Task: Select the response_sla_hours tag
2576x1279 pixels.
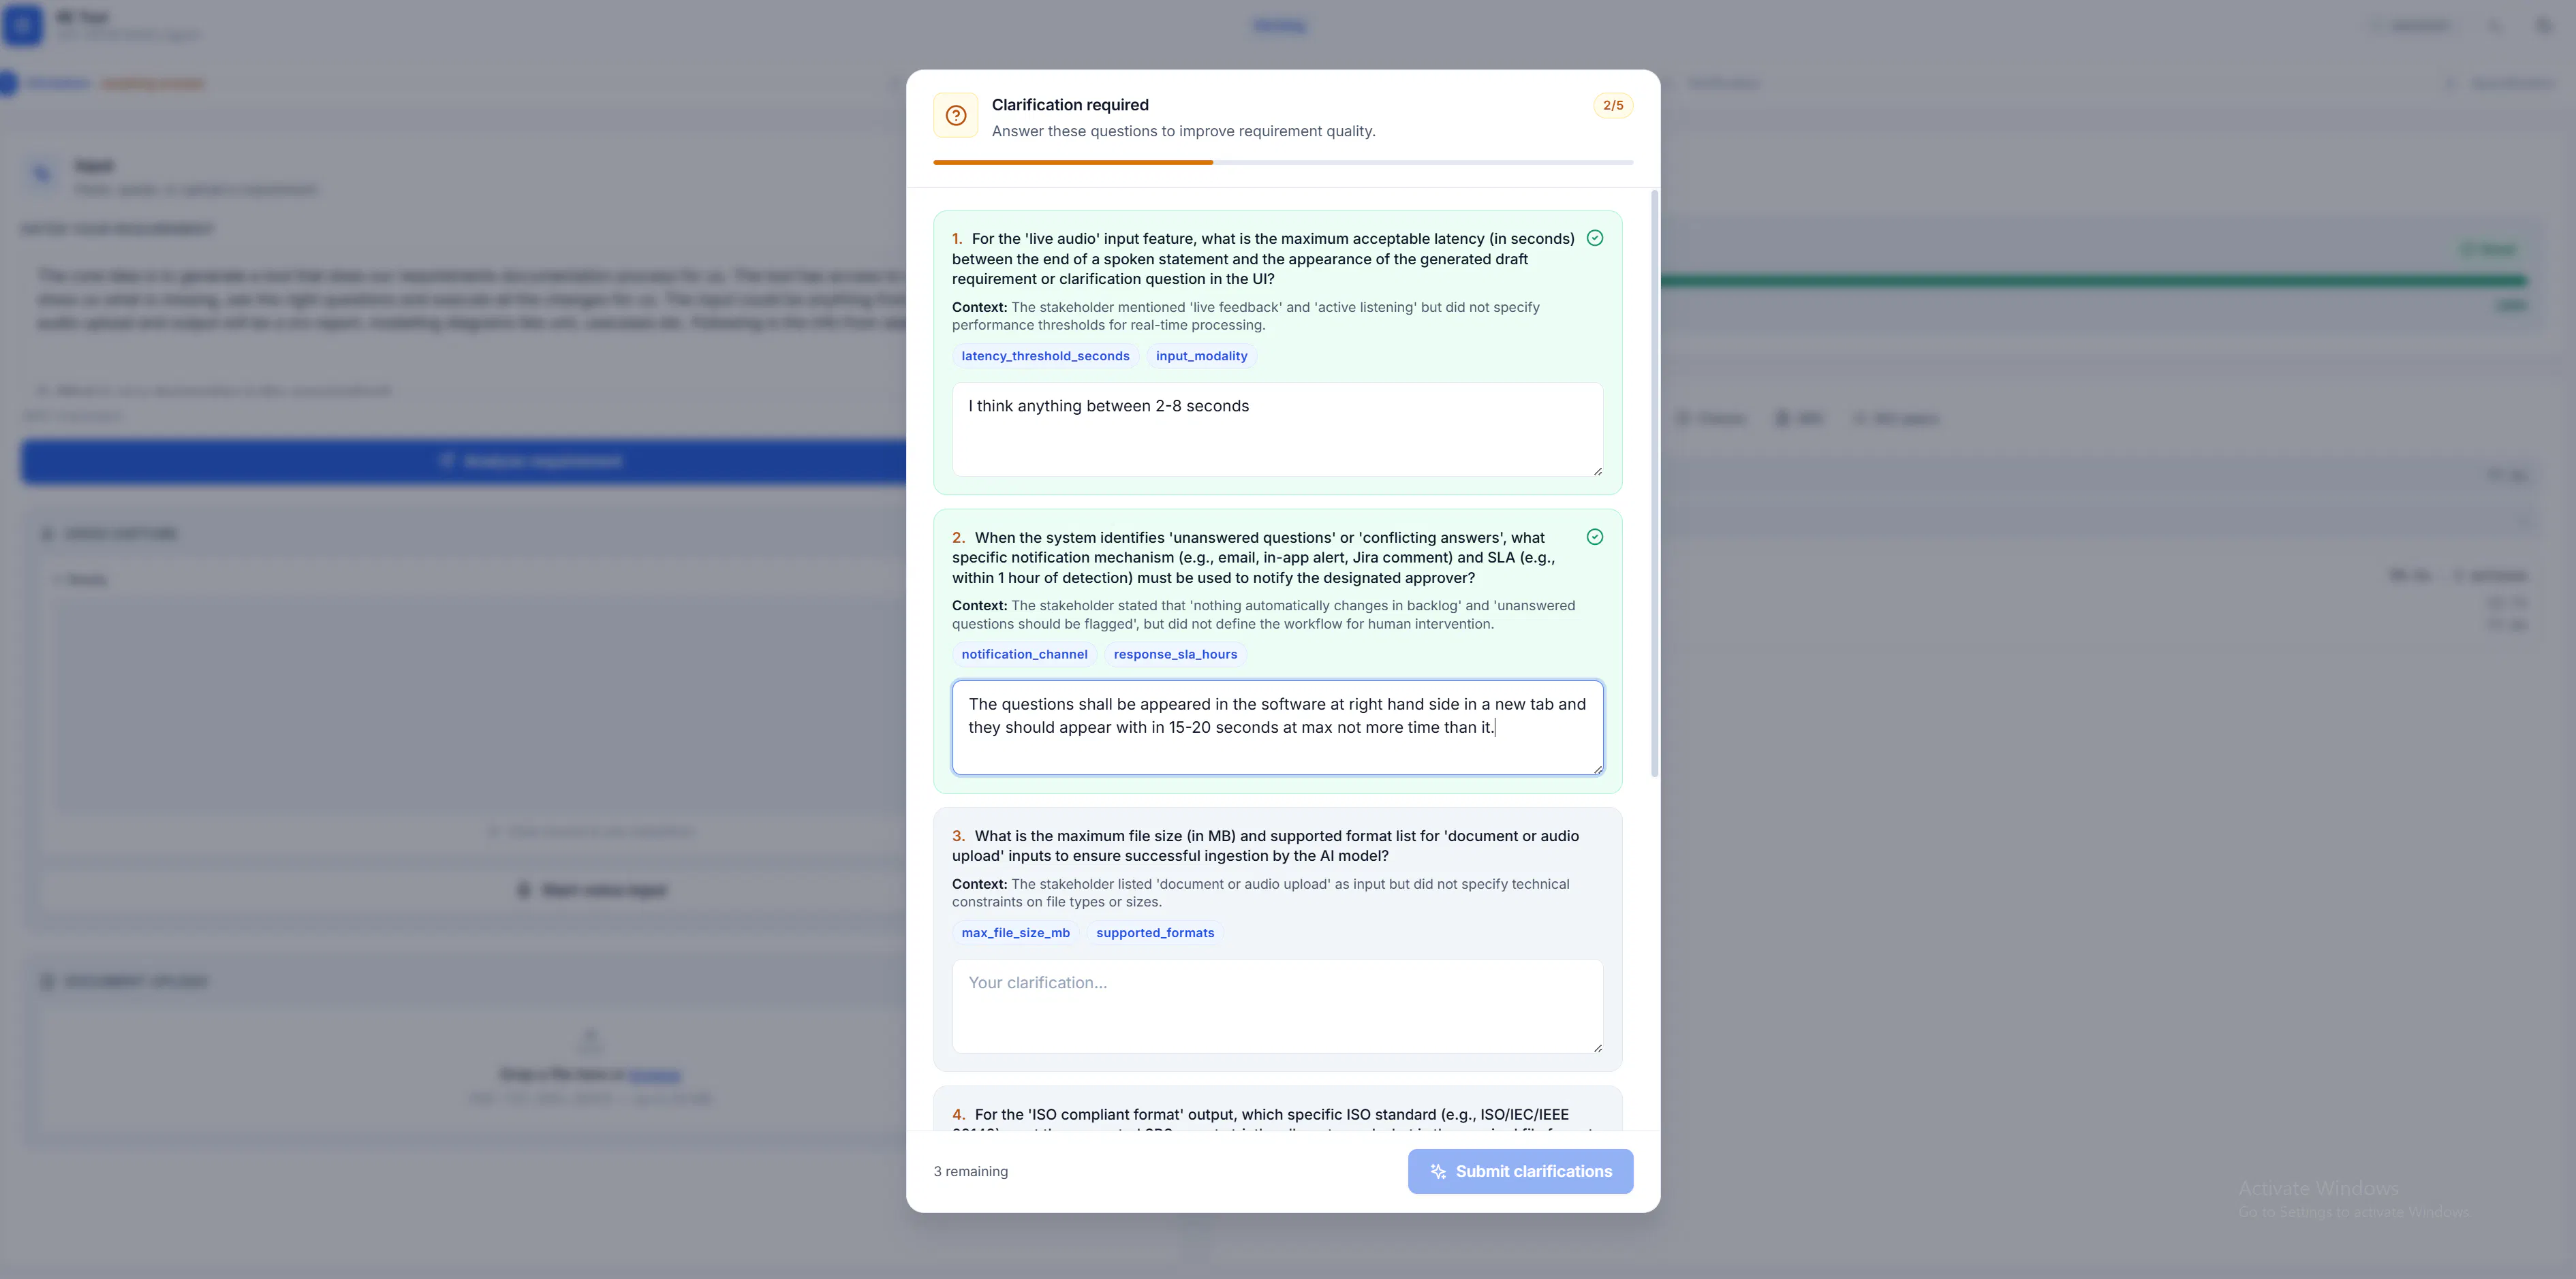Action: tap(1175, 654)
